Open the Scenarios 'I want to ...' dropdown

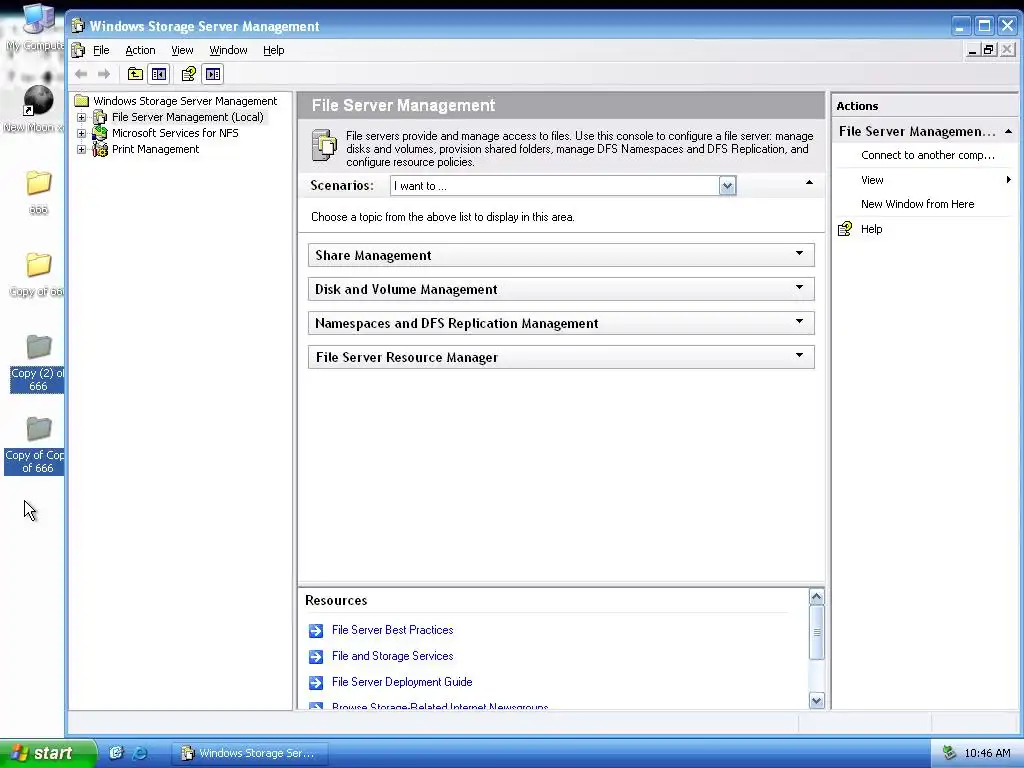coord(728,186)
